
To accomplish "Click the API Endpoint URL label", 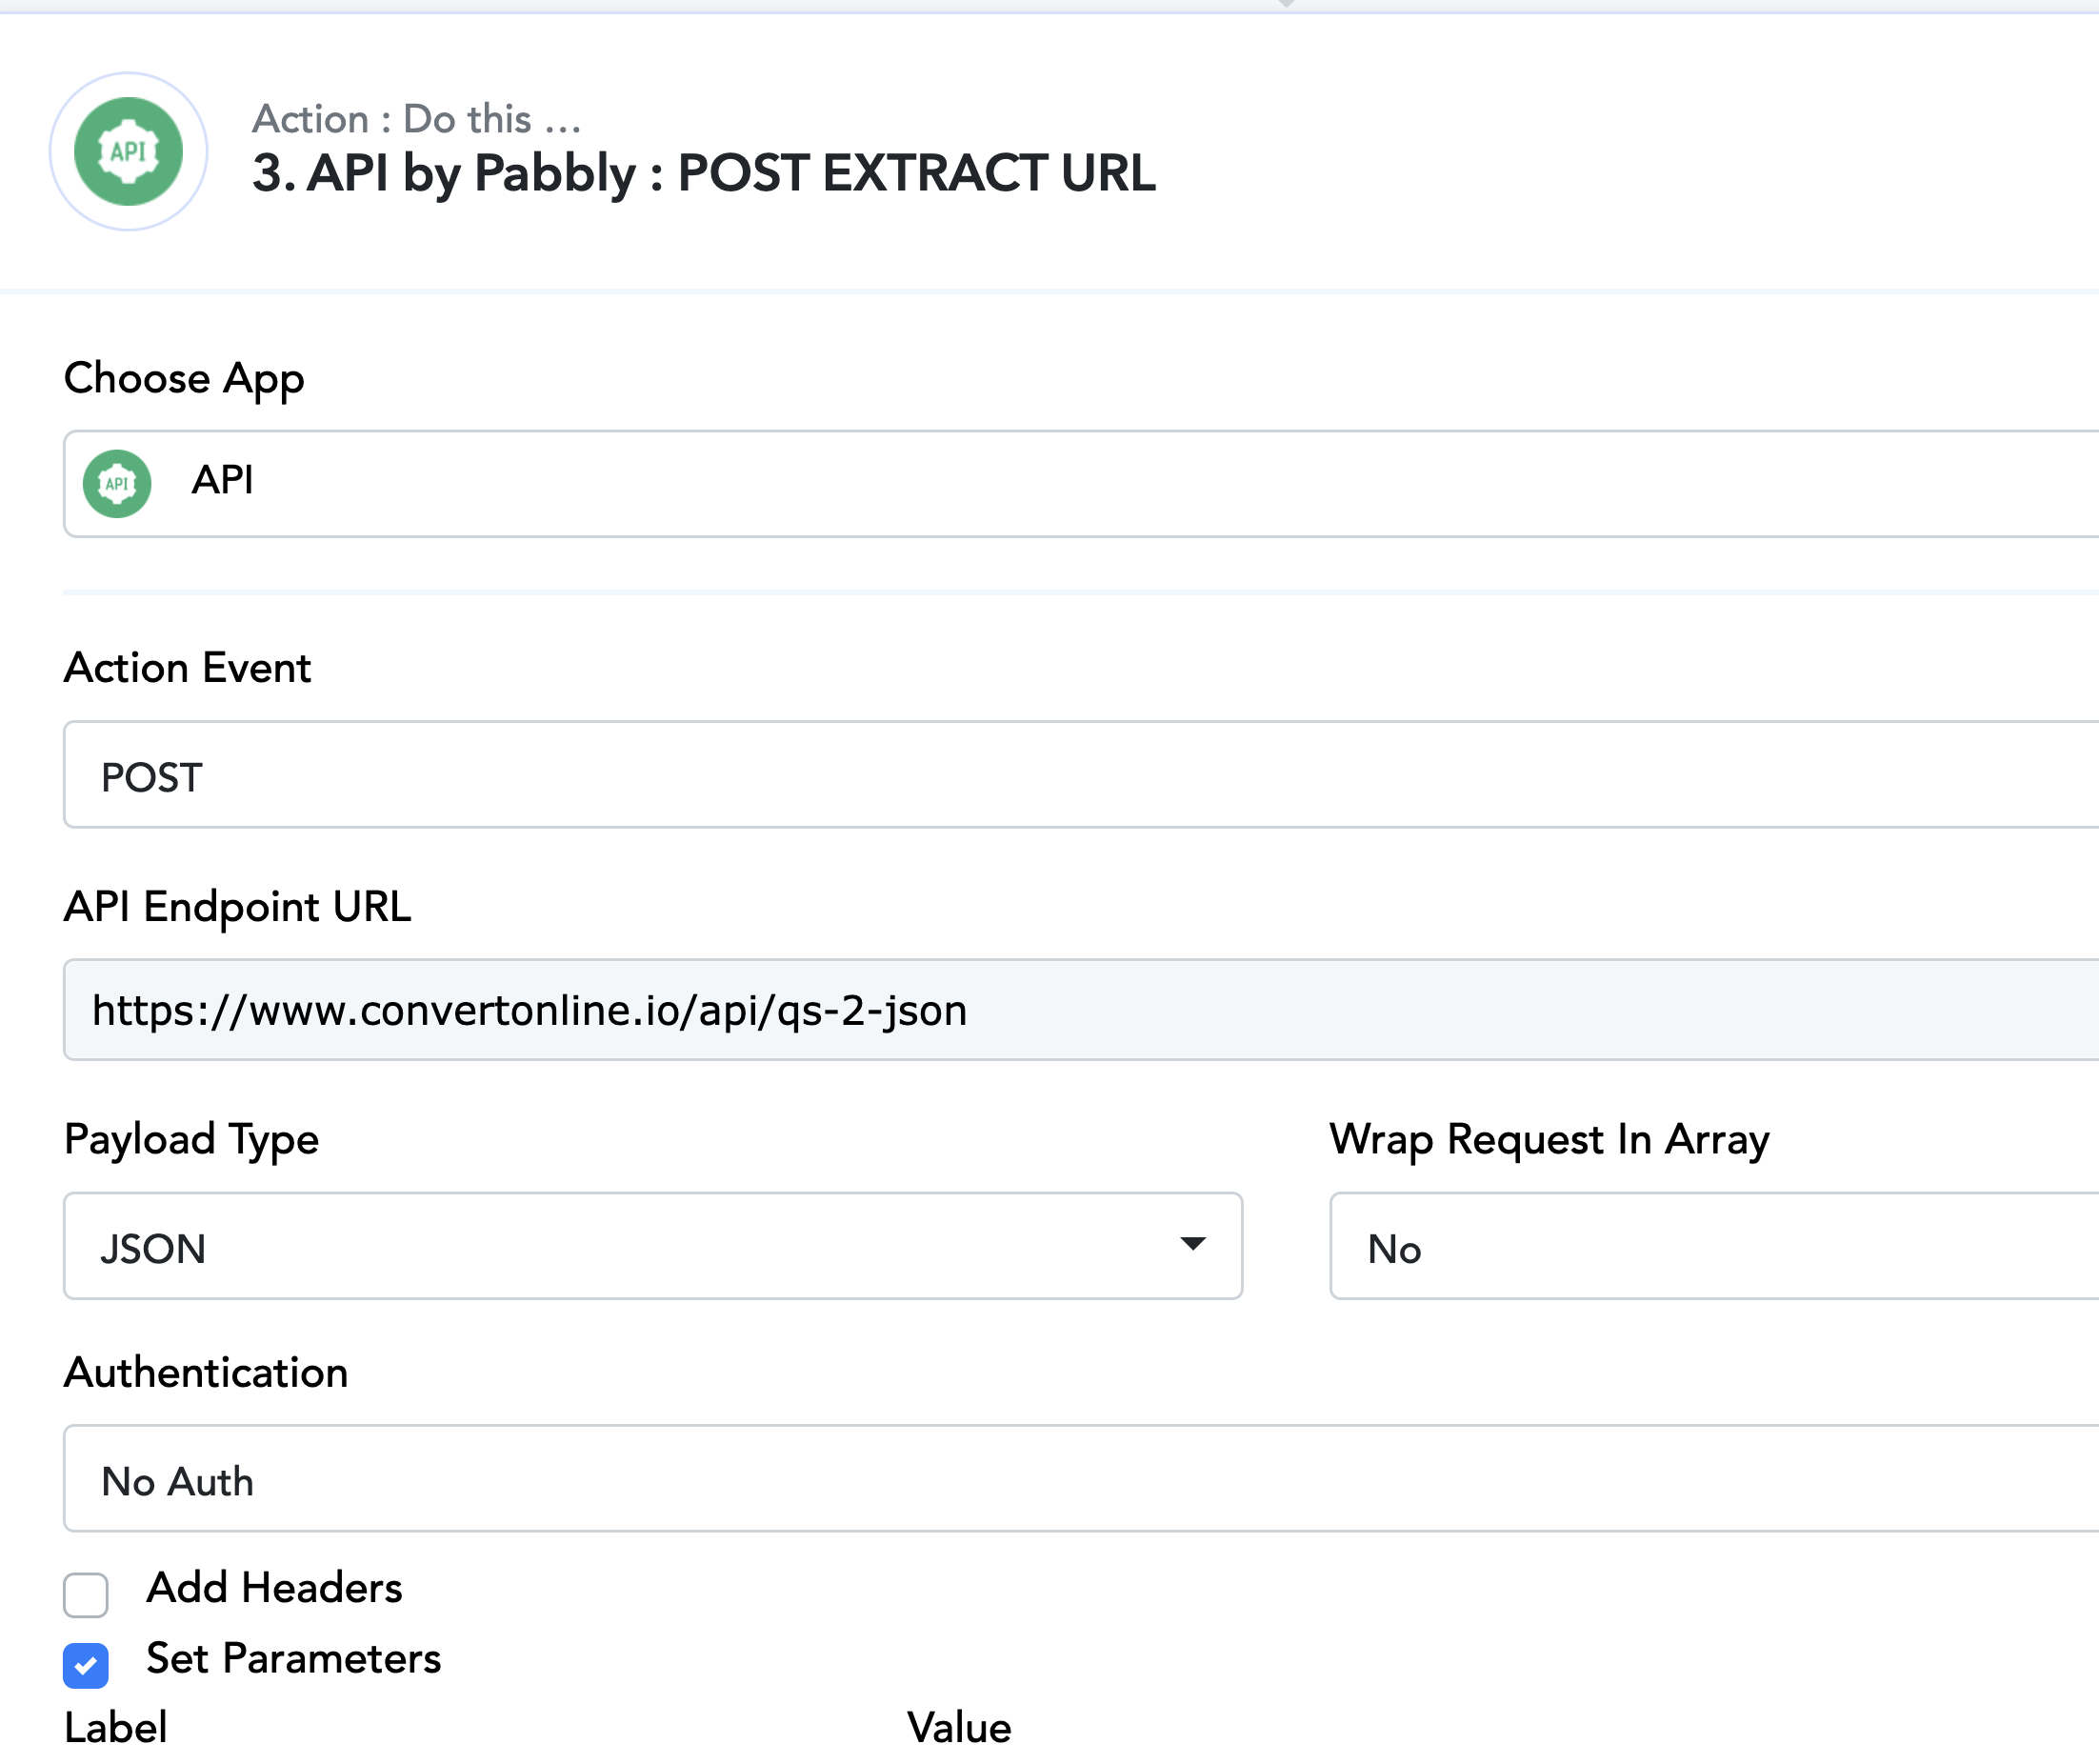I will click(x=238, y=907).
